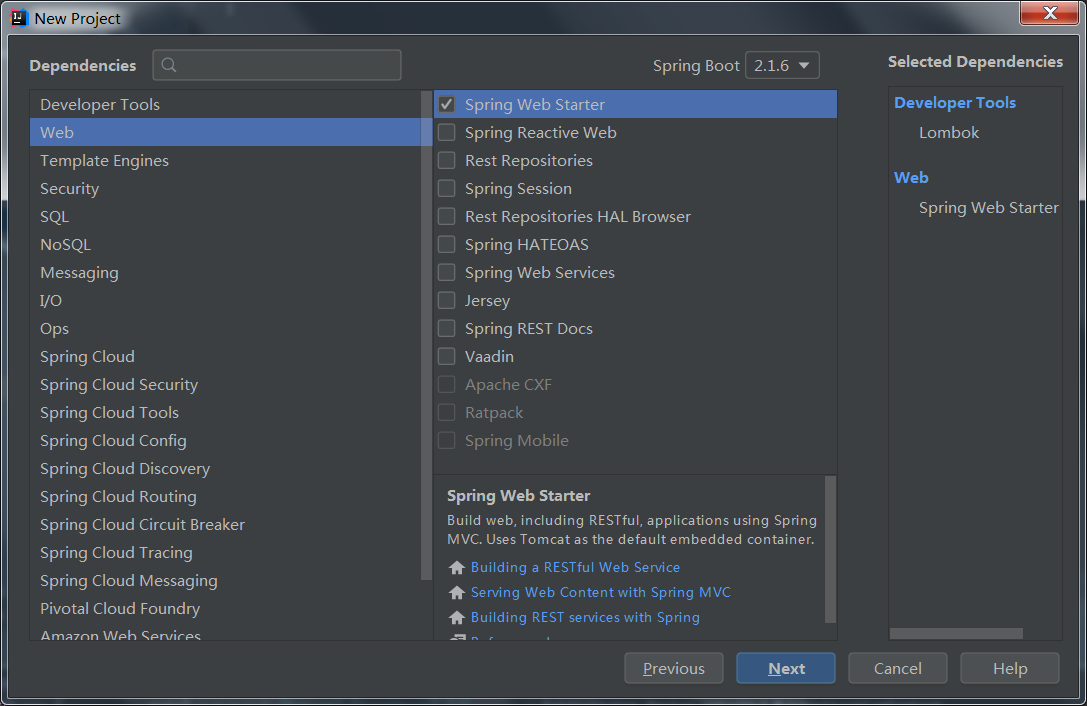Go back with the Previous button
The image size is (1087, 706).
674,668
